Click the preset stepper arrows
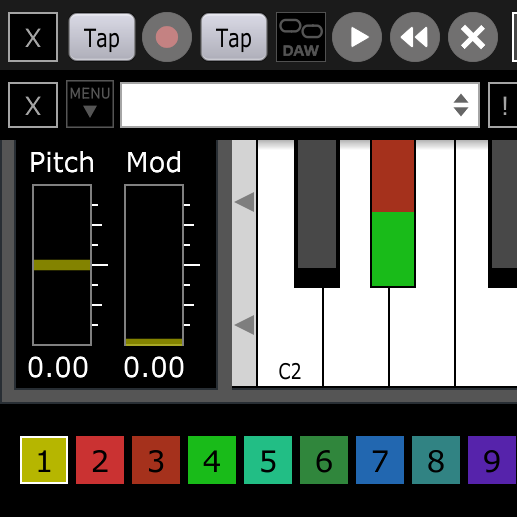This screenshot has width=517, height=517. click(461, 105)
